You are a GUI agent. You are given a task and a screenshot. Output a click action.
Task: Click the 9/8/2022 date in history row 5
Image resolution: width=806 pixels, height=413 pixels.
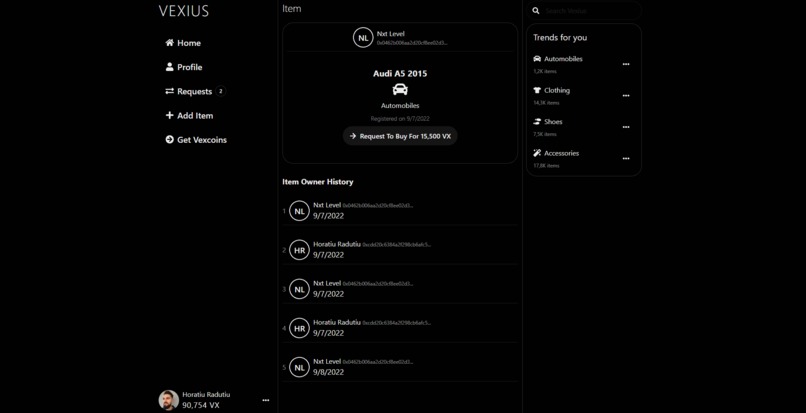coord(328,372)
